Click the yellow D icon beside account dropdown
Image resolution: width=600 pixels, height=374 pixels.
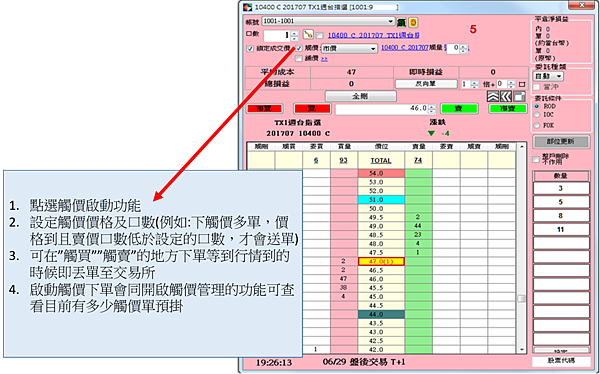coord(413,22)
